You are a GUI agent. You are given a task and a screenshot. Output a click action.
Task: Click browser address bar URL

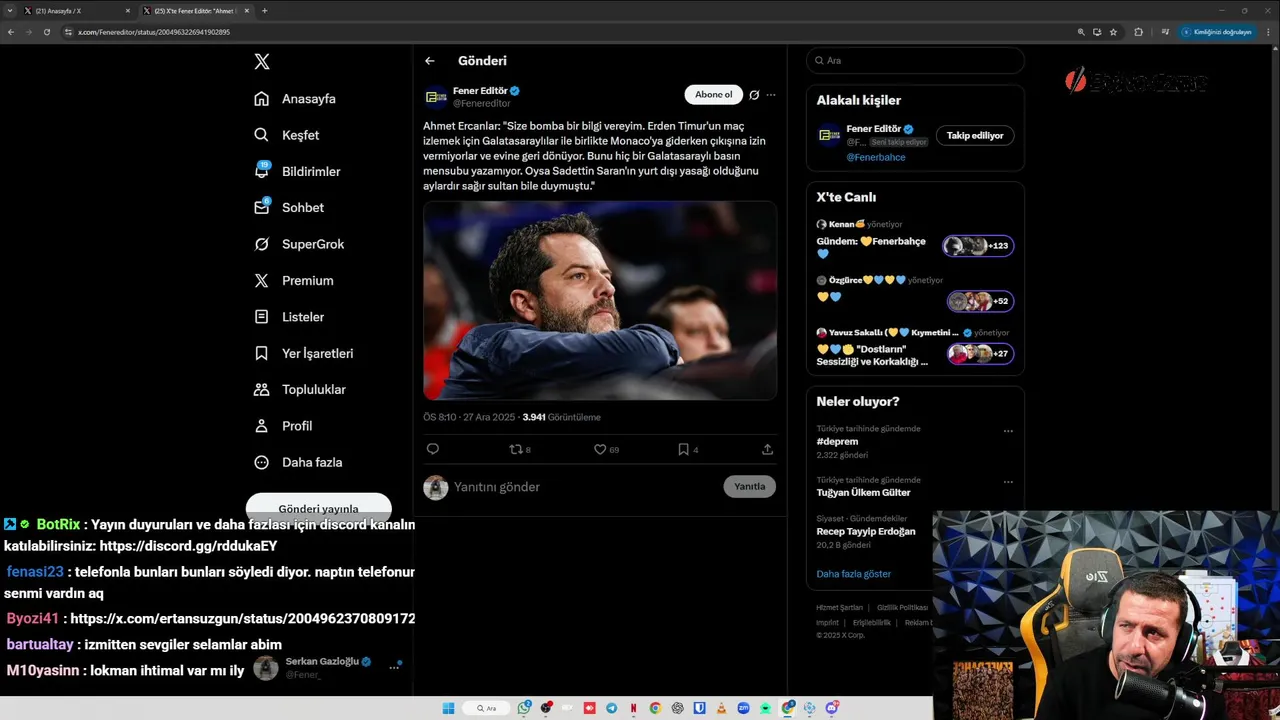pos(154,32)
